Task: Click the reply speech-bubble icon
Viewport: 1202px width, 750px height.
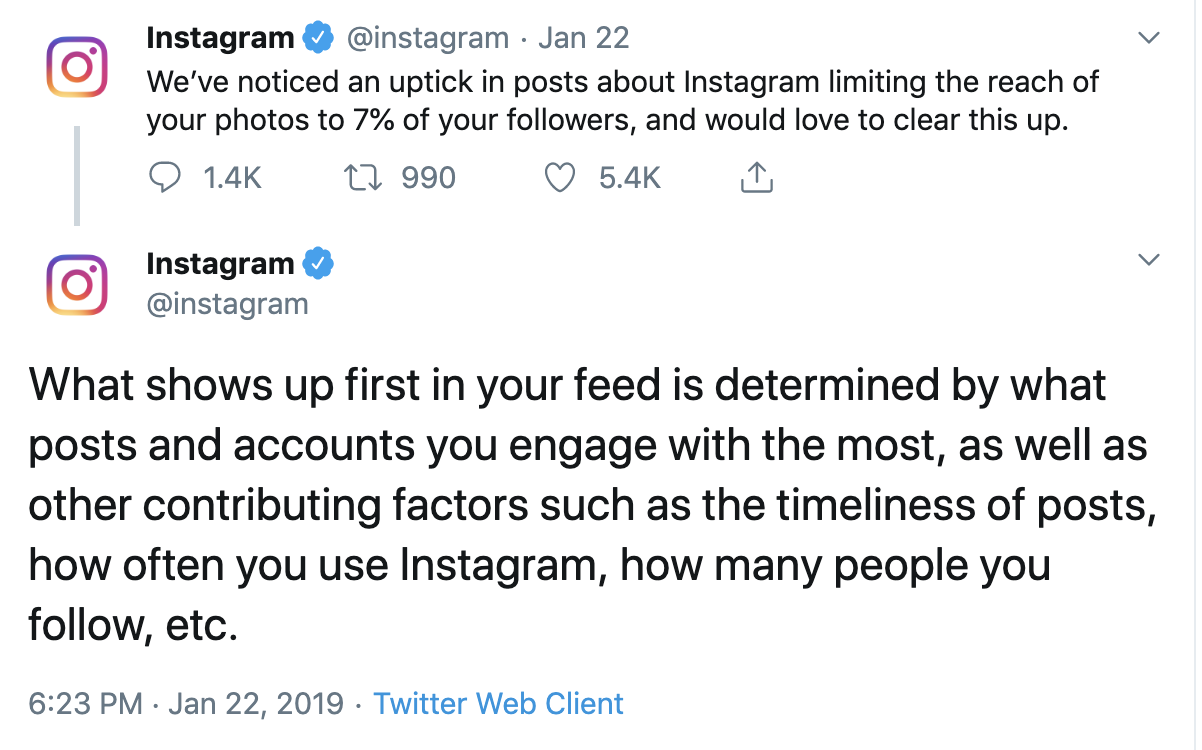Action: tap(164, 178)
